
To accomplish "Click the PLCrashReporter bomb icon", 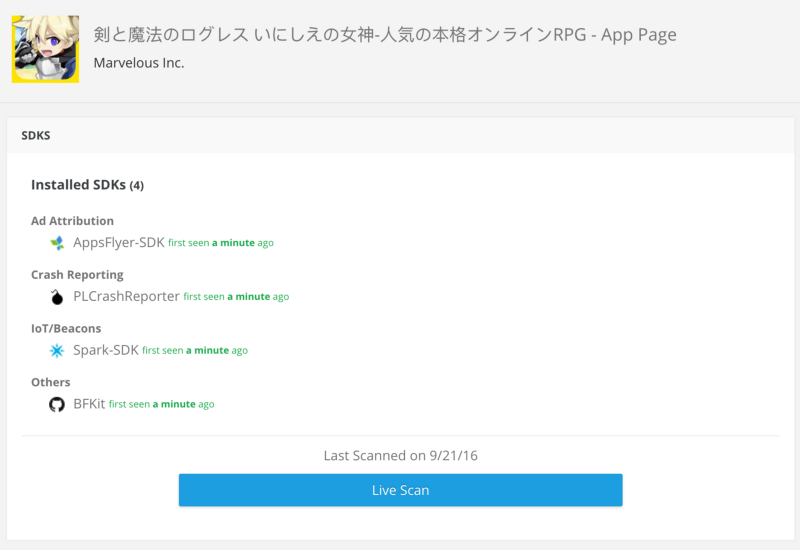I will (57, 296).
